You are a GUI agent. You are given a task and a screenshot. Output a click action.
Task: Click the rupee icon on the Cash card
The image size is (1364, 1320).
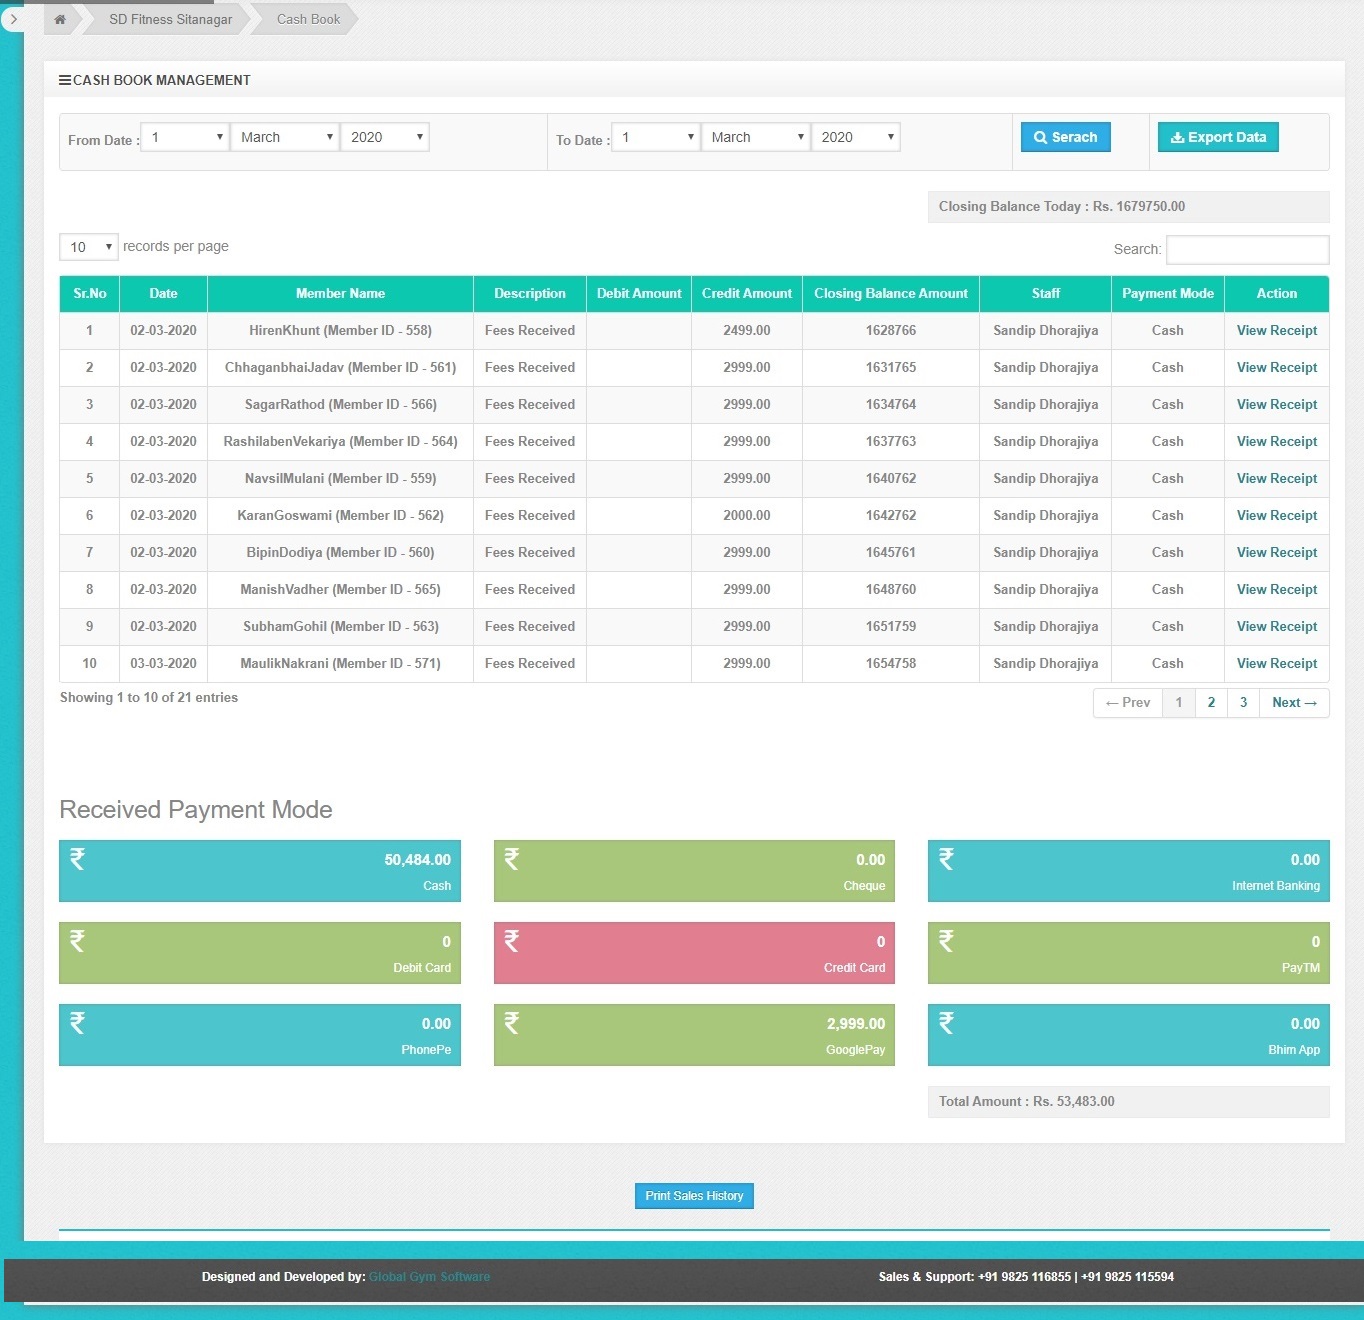77,858
